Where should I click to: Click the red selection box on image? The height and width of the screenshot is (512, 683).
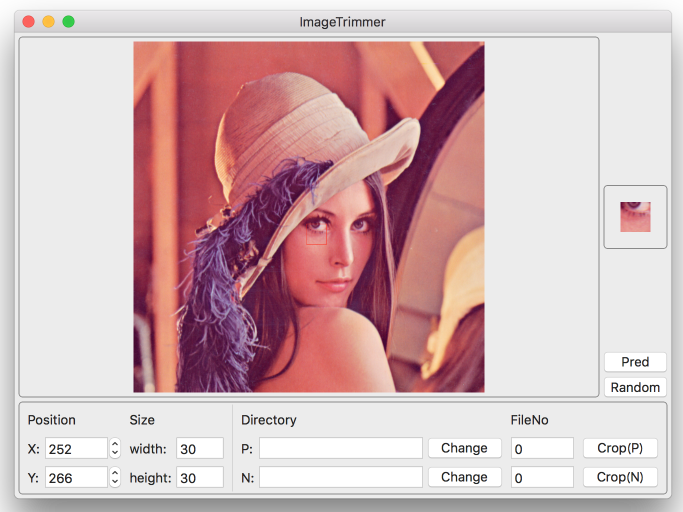(316, 234)
